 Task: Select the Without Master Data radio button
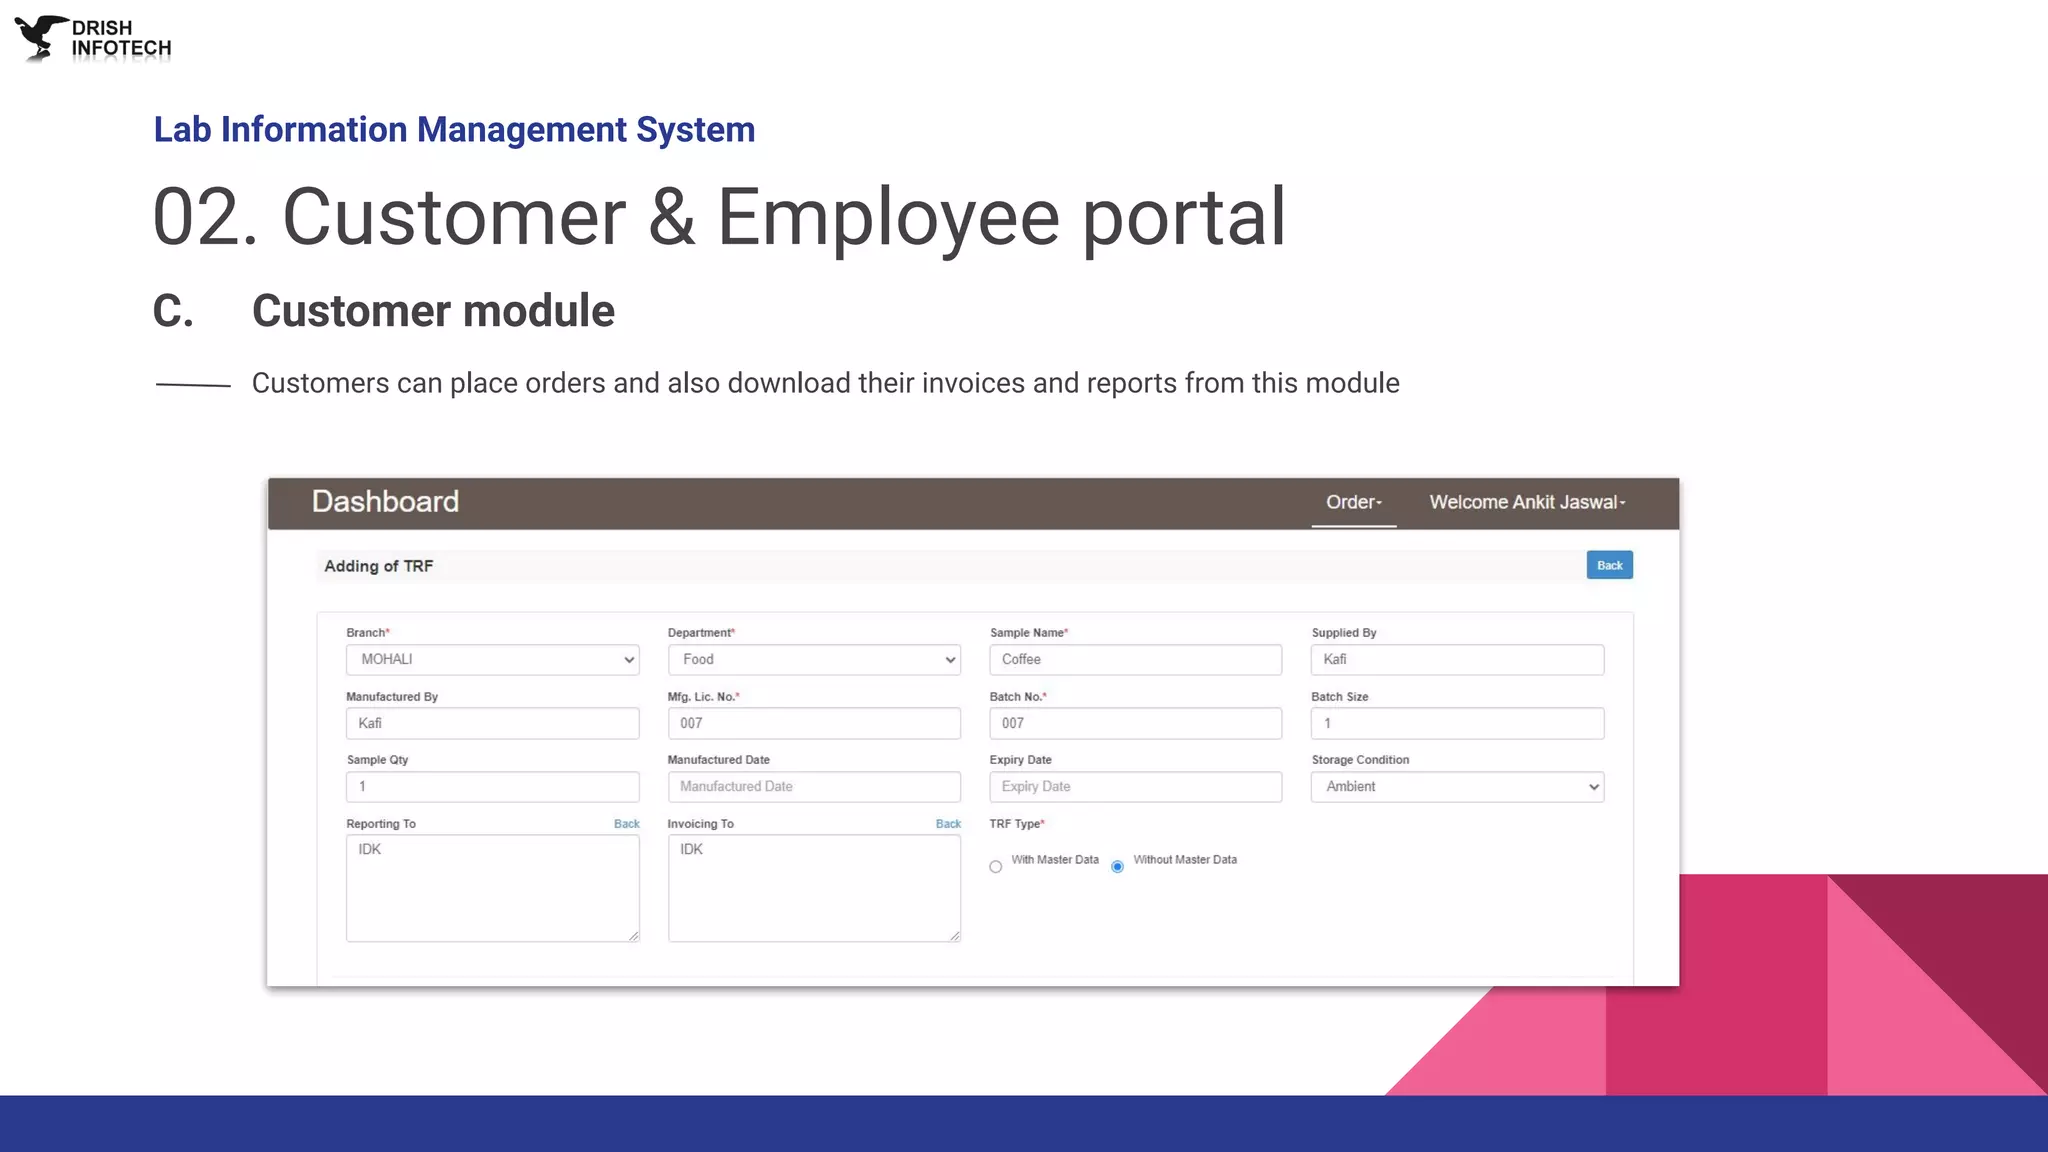[1117, 867]
